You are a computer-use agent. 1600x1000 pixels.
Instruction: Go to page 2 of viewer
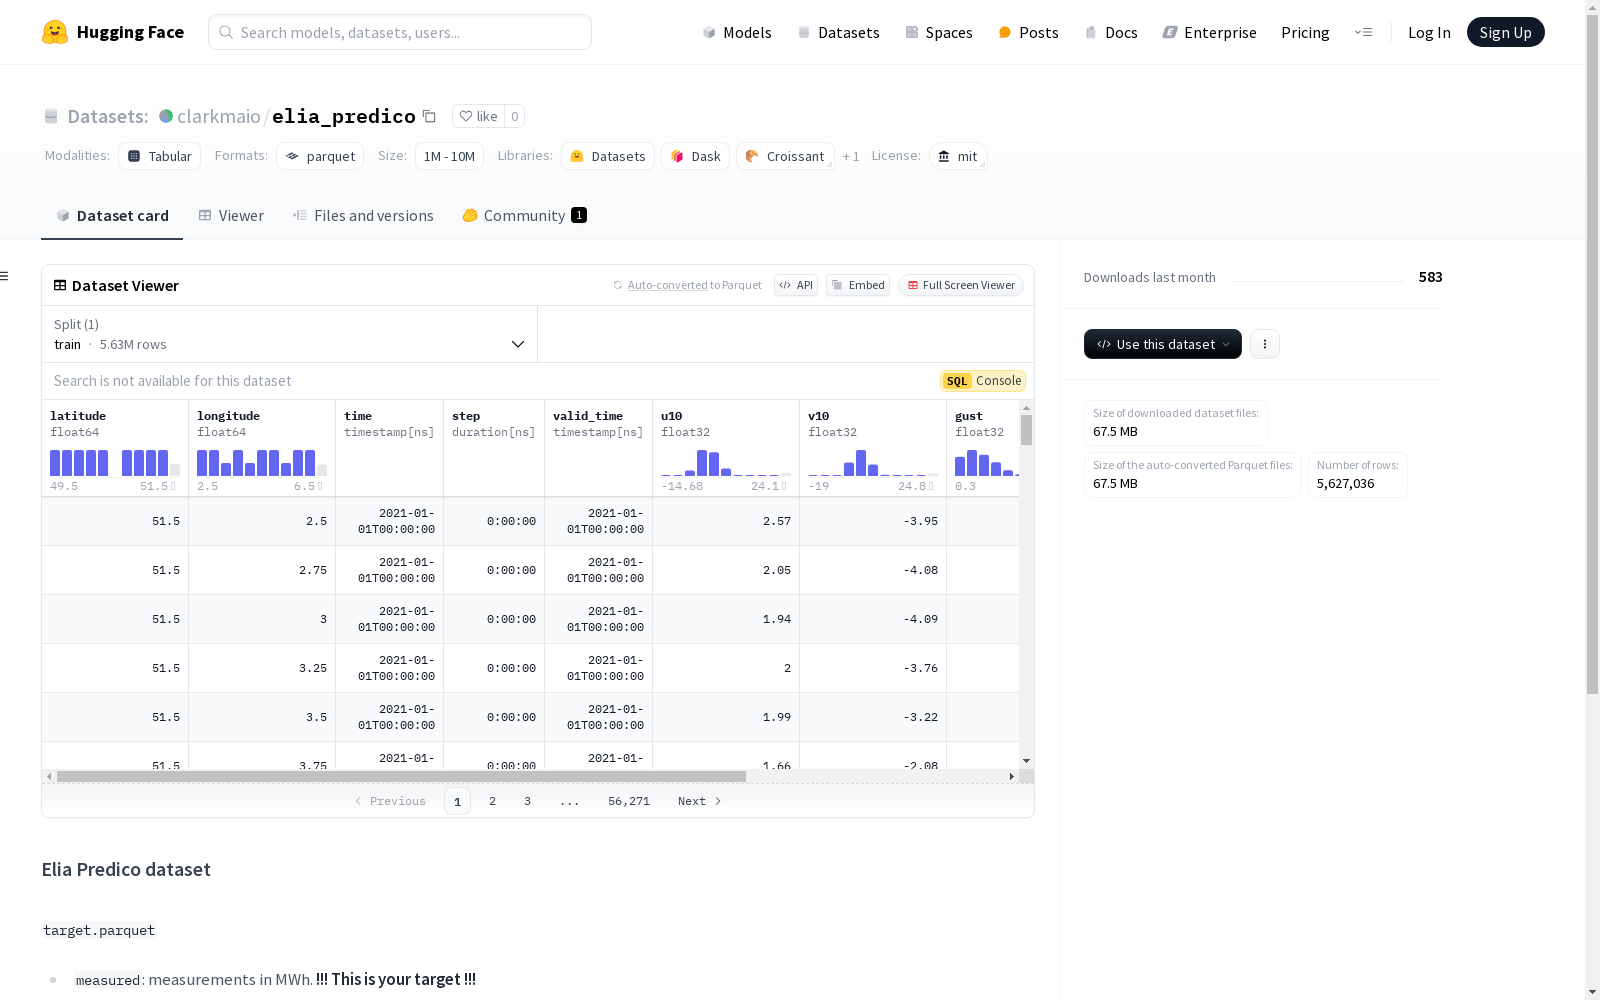[492, 801]
